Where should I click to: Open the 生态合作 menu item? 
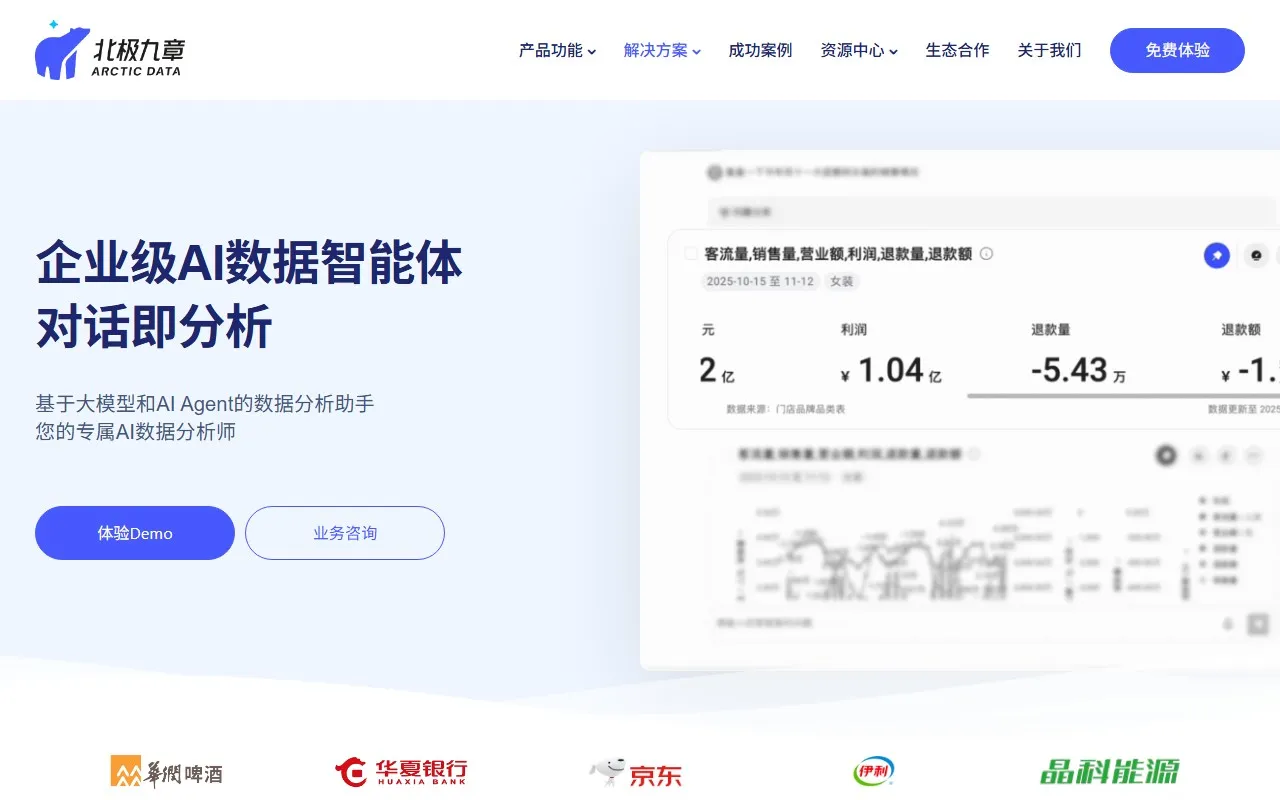(957, 50)
